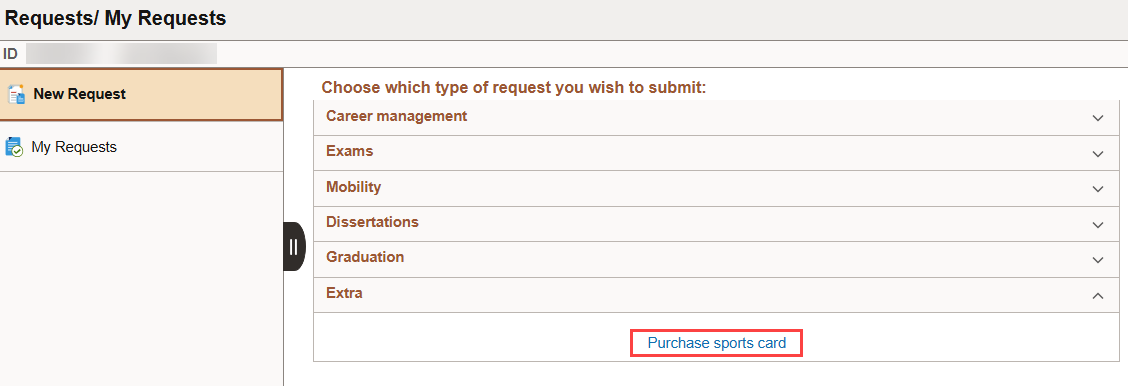Open the Dissertations chevron arrow
The height and width of the screenshot is (386, 1128).
(x=1097, y=225)
